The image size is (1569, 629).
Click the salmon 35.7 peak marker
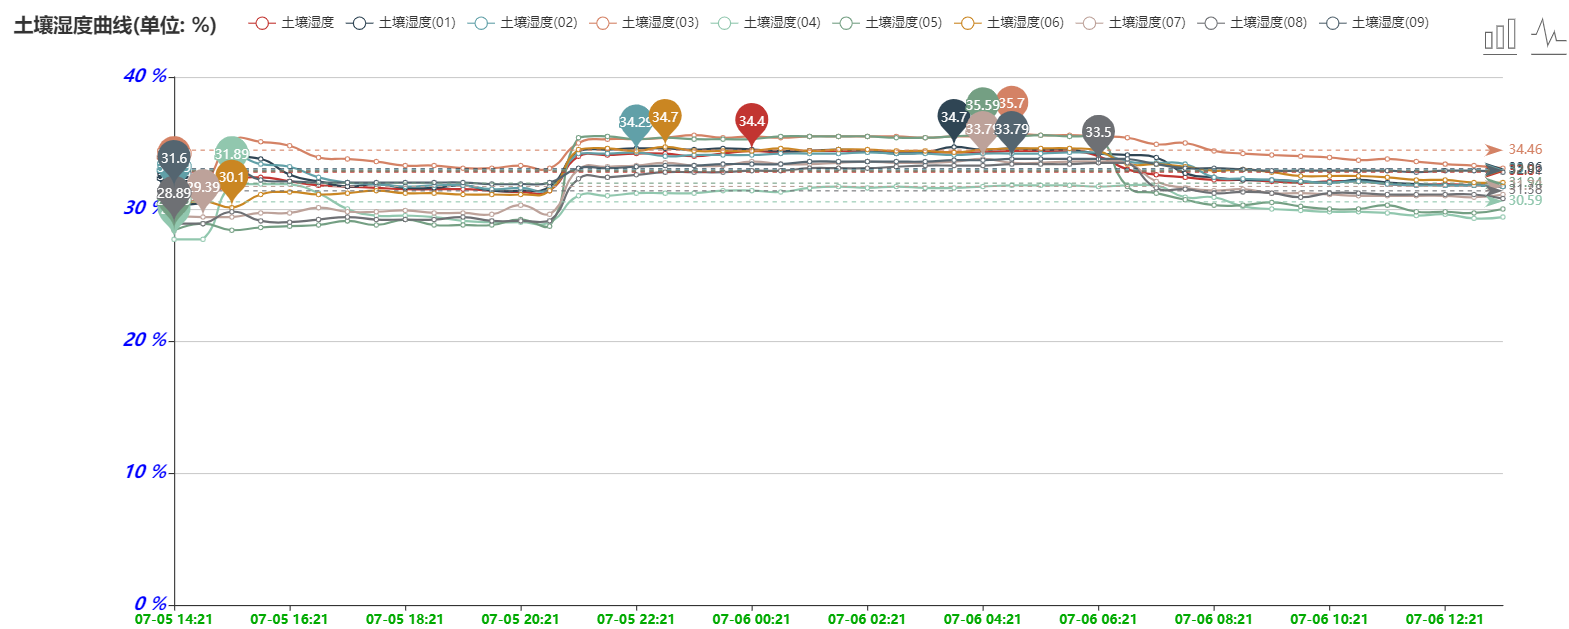click(x=1013, y=101)
